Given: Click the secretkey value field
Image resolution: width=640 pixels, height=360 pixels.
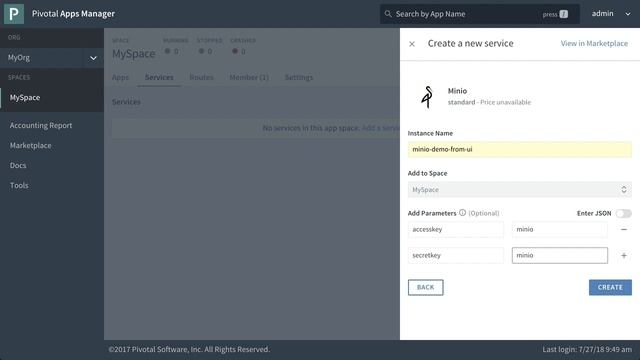Looking at the screenshot, I should click(x=560, y=256).
